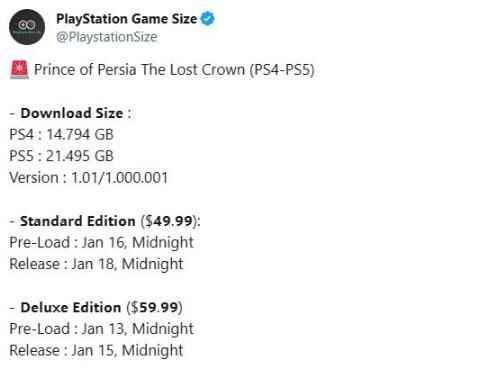Click the (PS4-PS5) platform text
Image resolution: width=482 pixels, height=369 pixels.
pyautogui.click(x=282, y=70)
